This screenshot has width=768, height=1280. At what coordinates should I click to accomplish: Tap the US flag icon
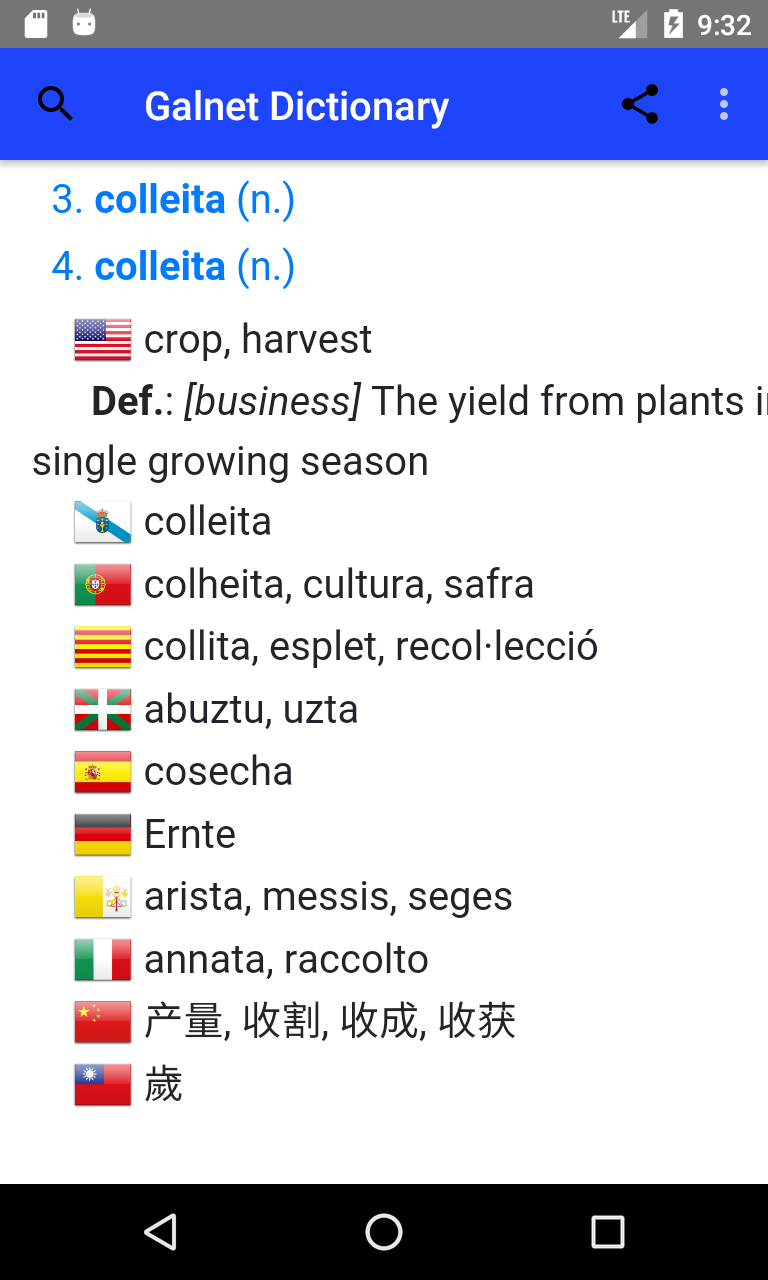coord(103,340)
